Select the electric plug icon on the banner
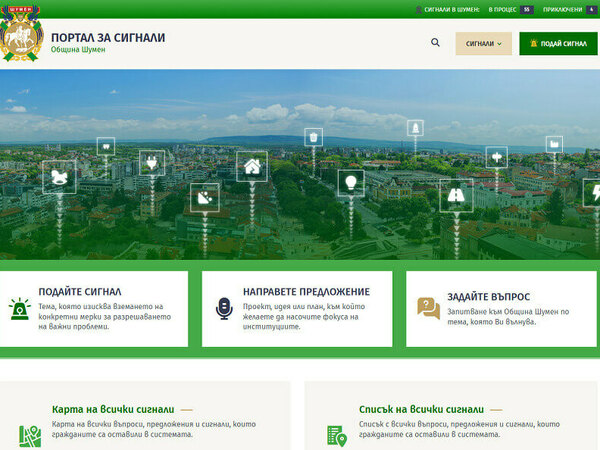This screenshot has height=450, width=600. pyautogui.click(x=152, y=163)
